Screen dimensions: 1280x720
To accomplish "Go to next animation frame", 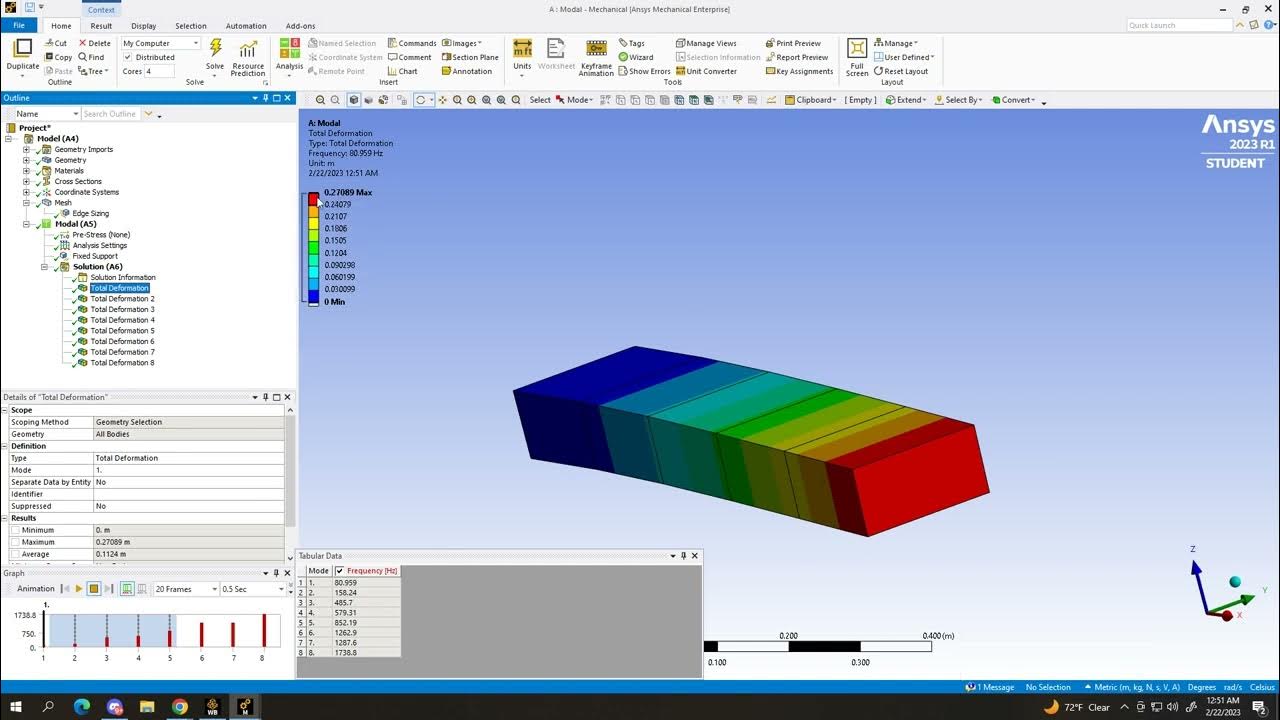I will (x=107, y=589).
